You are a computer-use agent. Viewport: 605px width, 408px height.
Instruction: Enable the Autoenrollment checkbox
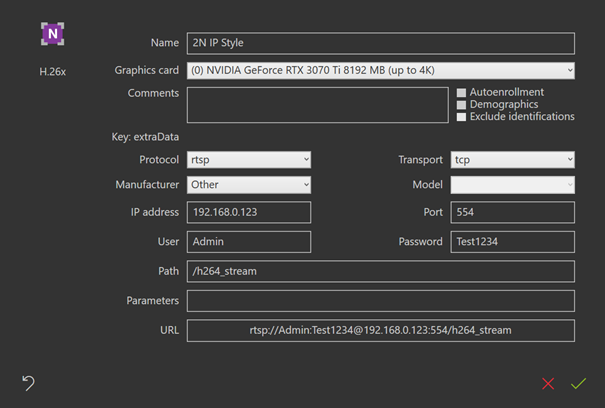tap(462, 93)
